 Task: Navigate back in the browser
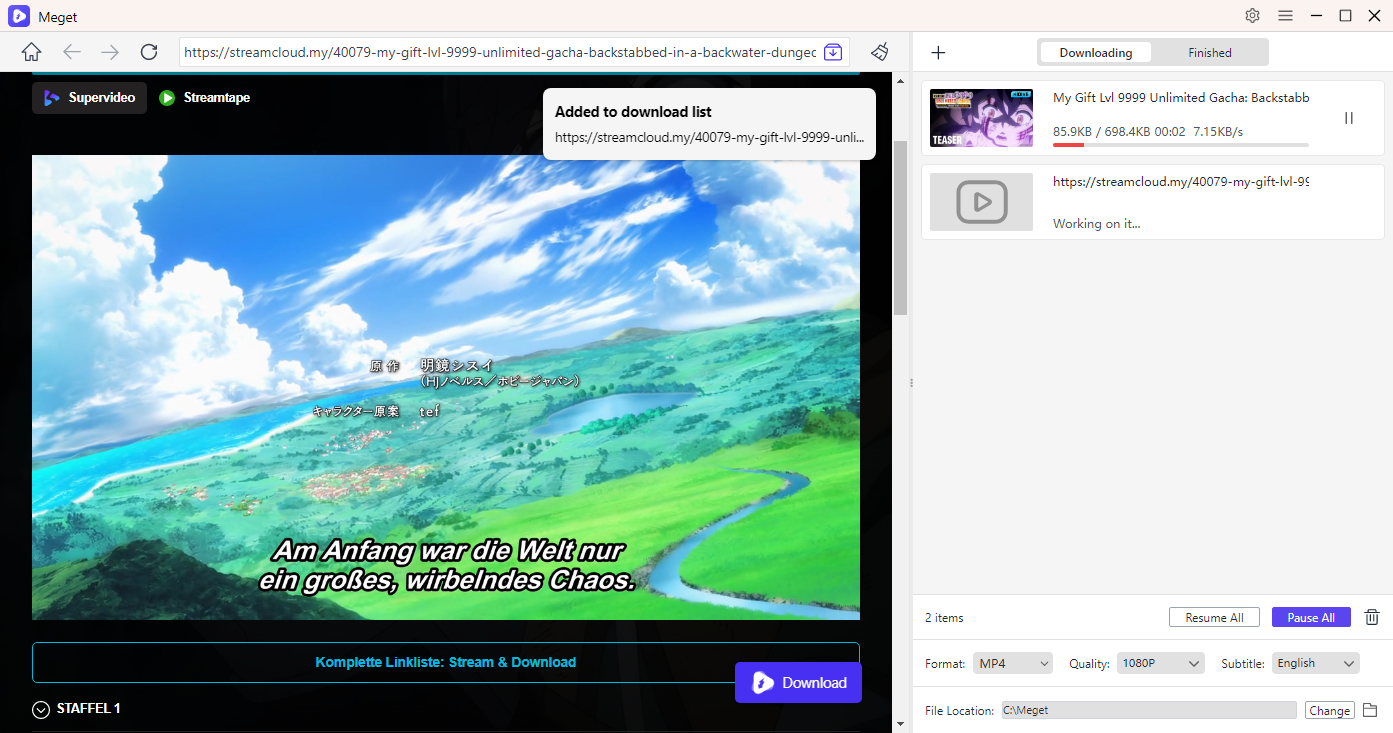pyautogui.click(x=70, y=51)
